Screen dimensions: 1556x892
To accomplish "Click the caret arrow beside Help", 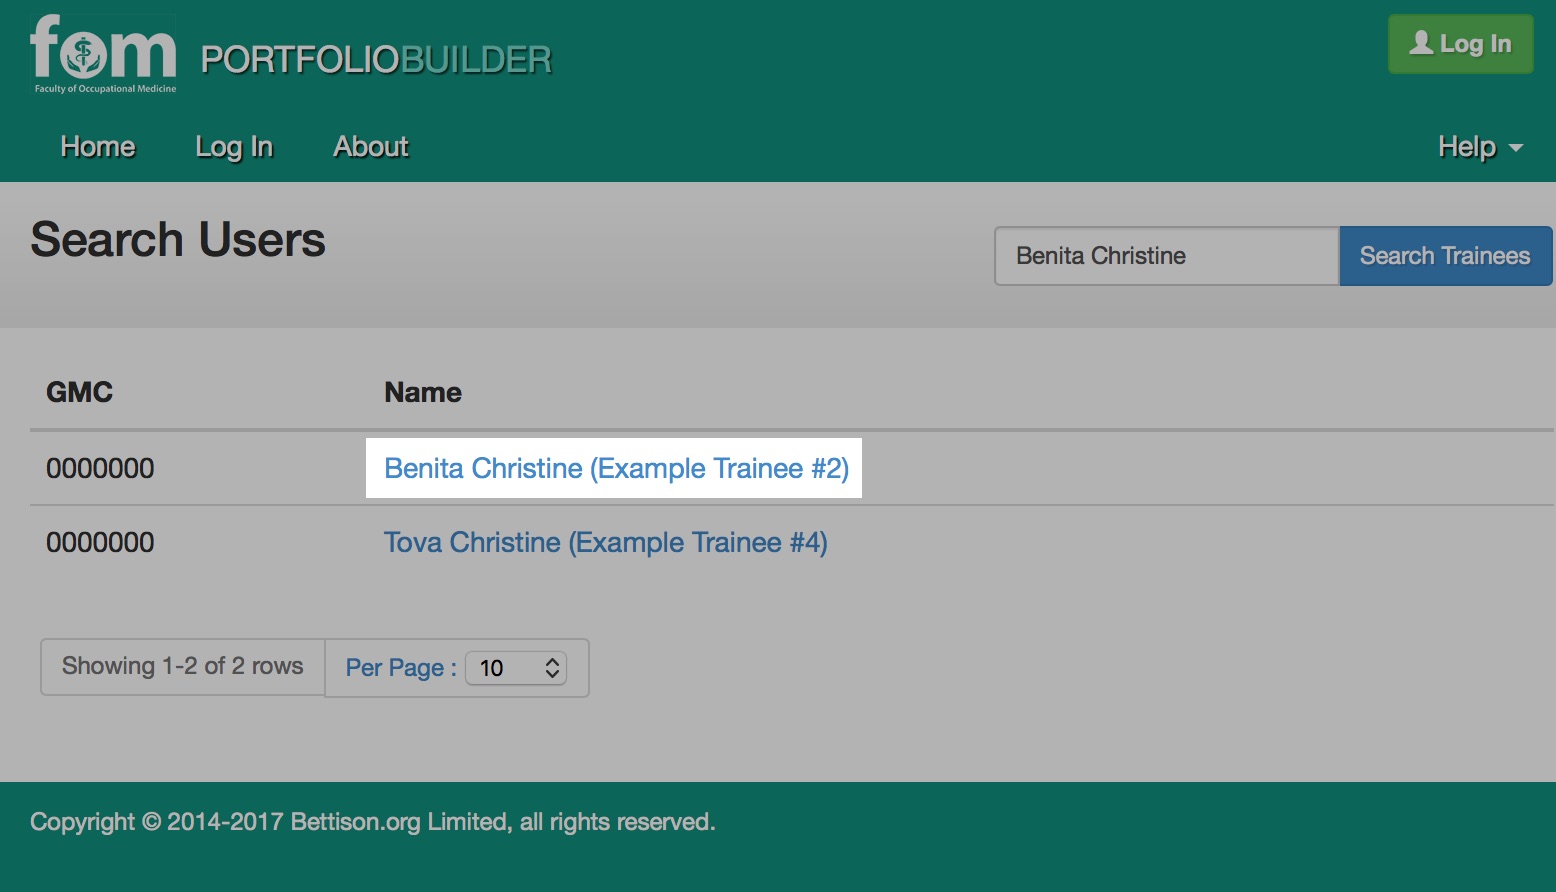I will (1515, 148).
